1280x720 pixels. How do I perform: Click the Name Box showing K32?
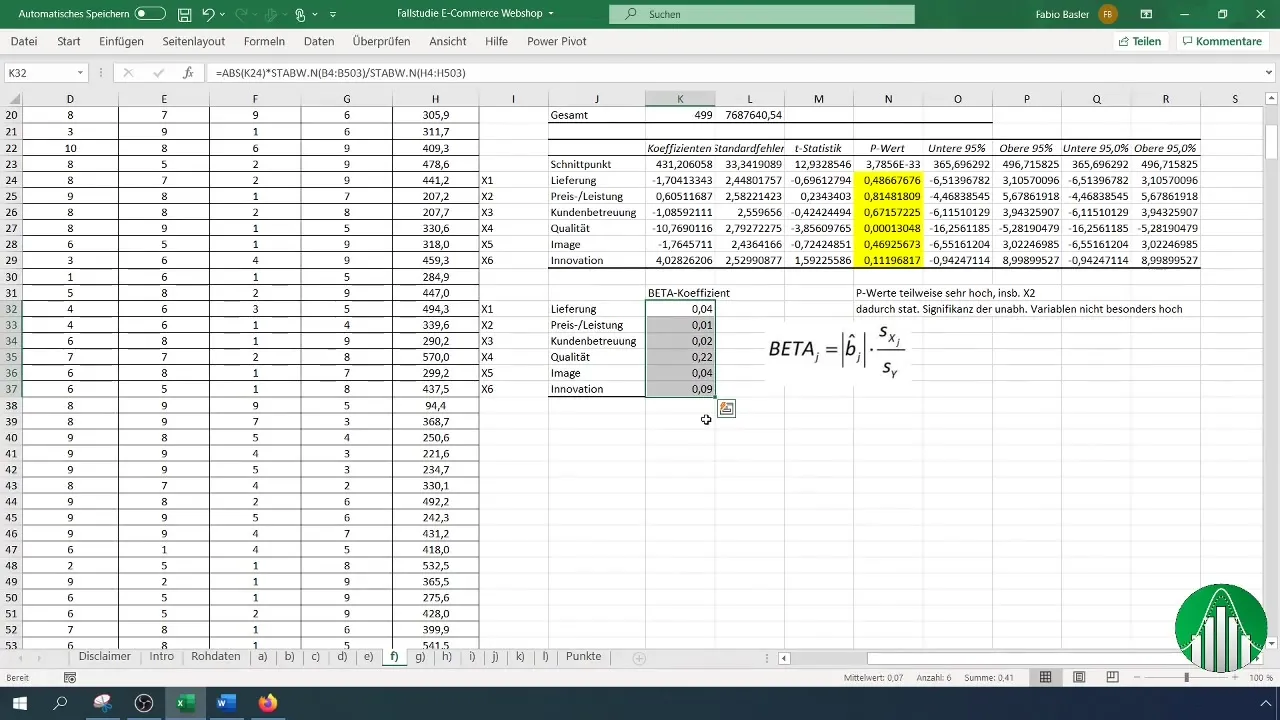pyautogui.click(x=40, y=73)
